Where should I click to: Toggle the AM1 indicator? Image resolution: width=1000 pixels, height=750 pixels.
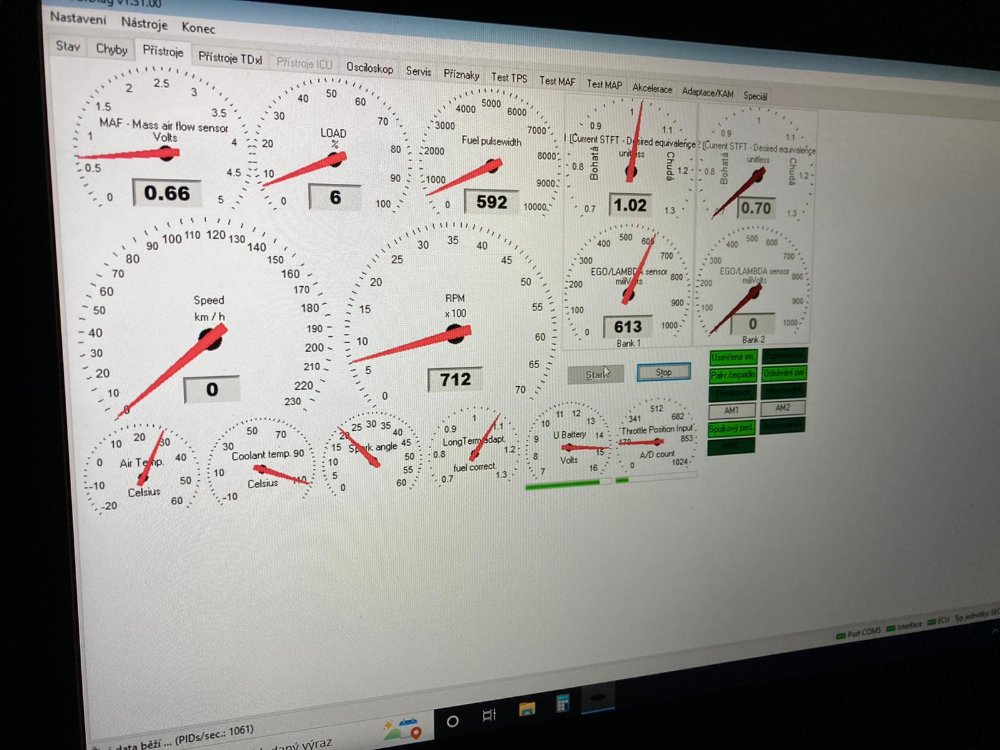[731, 410]
